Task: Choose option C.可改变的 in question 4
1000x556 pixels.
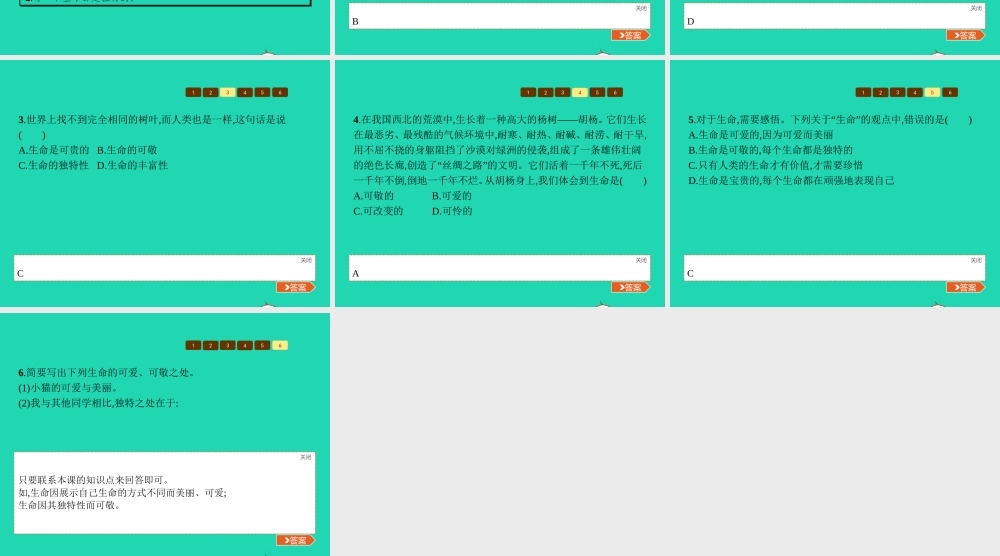Action: click(378, 211)
